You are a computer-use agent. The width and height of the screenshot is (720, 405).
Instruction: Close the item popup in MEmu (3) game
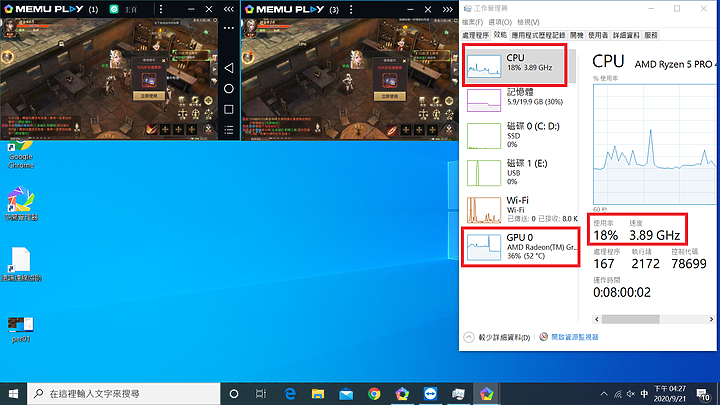pos(404,60)
